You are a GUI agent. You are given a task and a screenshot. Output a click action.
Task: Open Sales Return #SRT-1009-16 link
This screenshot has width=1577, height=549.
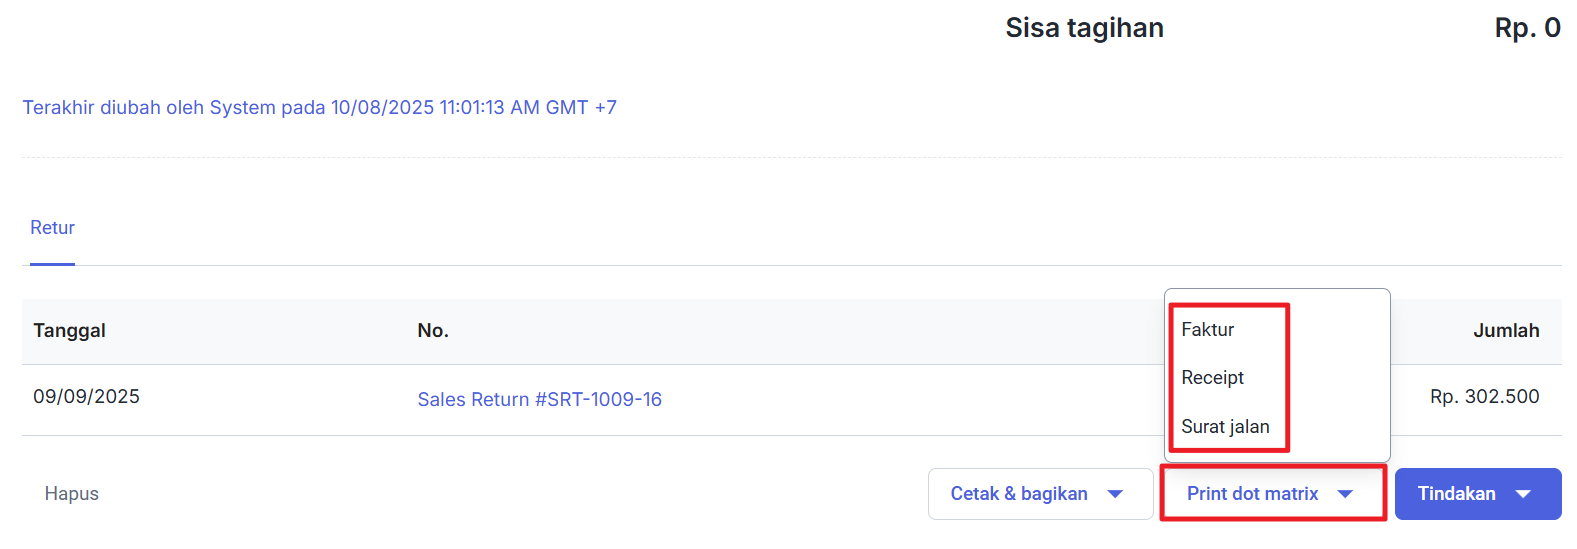pyautogui.click(x=539, y=400)
